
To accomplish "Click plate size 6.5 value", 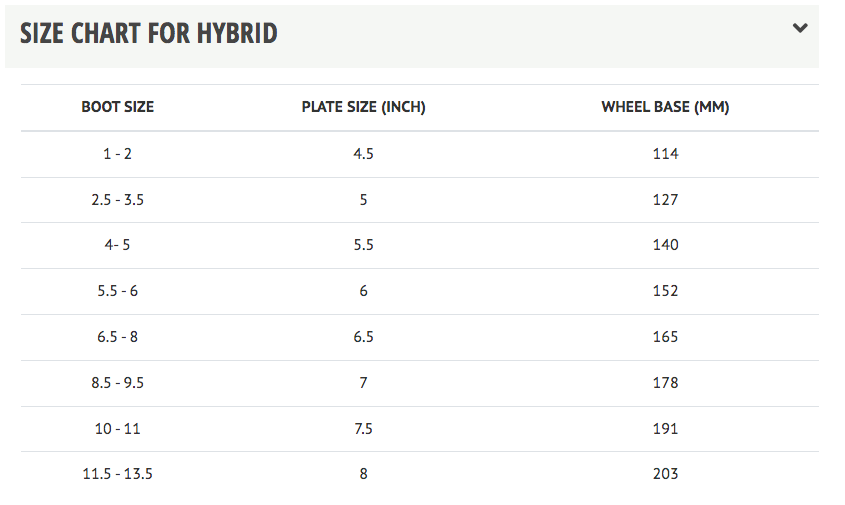I will (363, 337).
